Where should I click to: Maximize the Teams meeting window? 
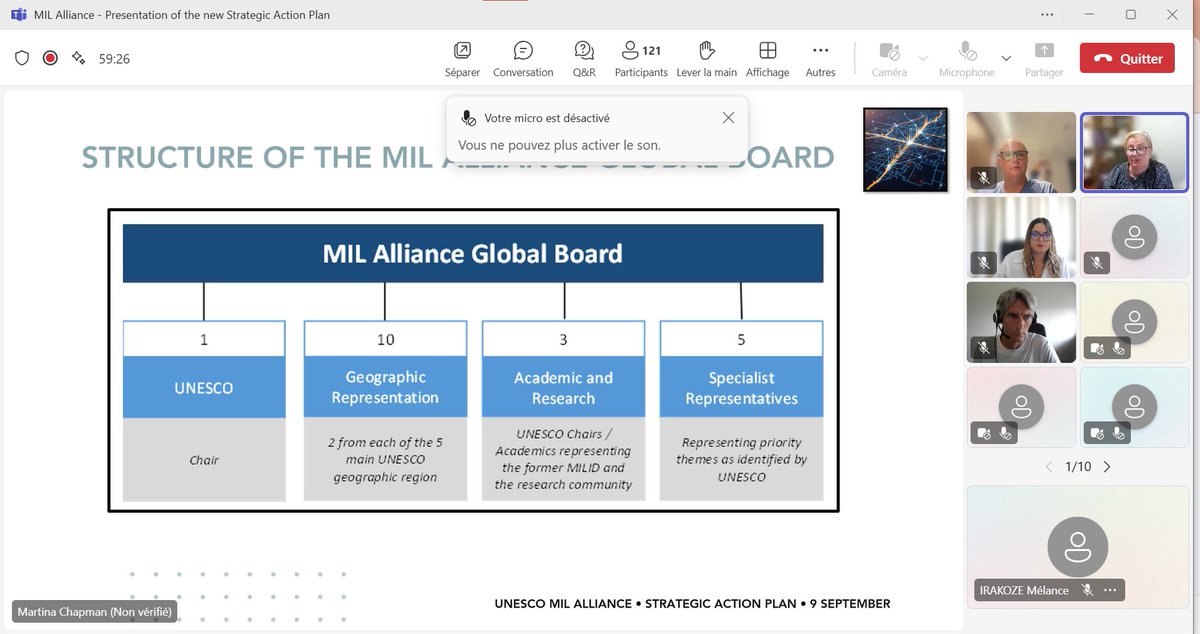tap(1131, 14)
